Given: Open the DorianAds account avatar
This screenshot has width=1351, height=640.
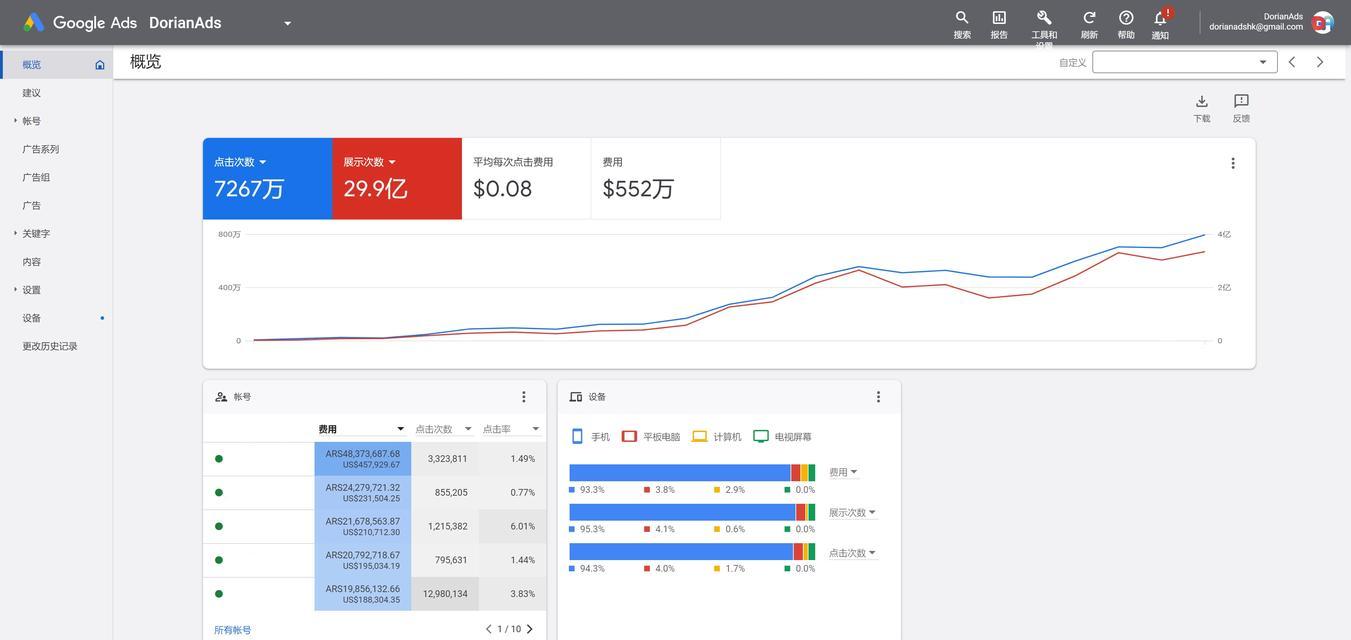Looking at the screenshot, I should point(1322,23).
